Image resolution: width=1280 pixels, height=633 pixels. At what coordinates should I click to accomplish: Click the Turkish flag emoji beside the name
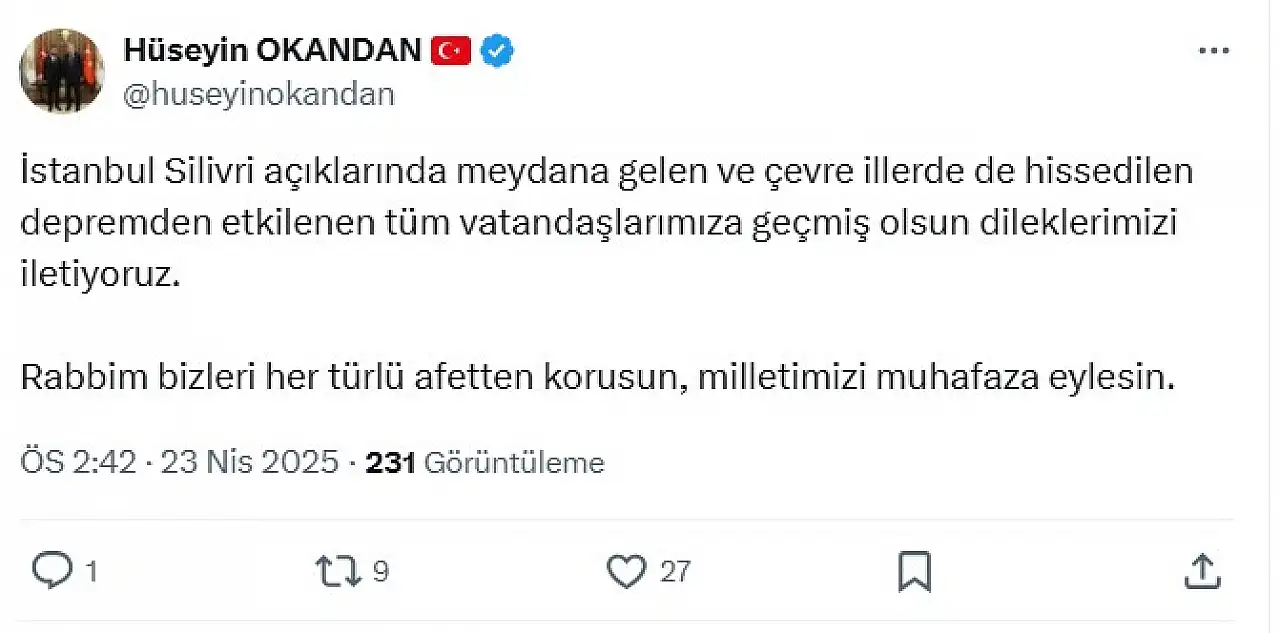point(451,50)
